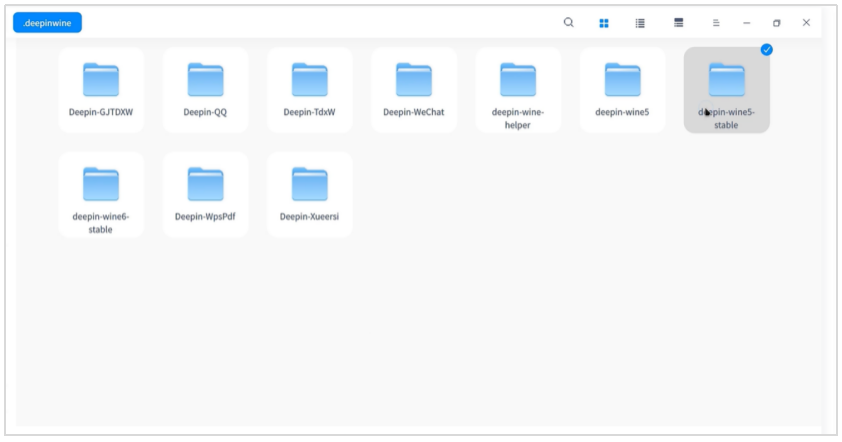Select the Deepin-Xueersi folder

[x=309, y=185]
